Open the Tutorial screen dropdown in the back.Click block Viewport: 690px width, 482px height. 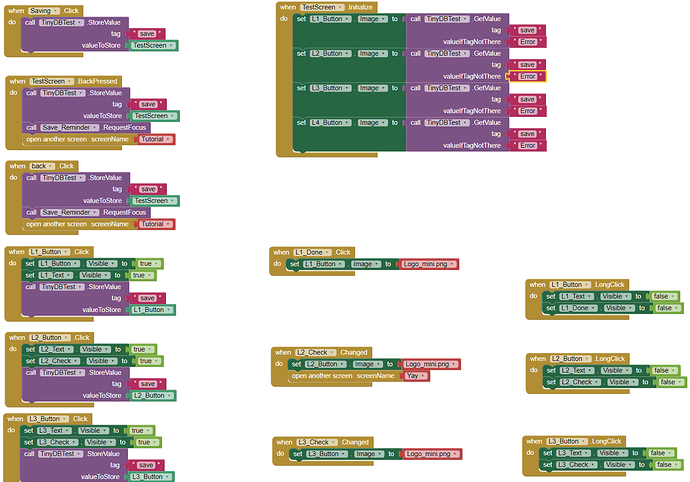click(x=157, y=224)
